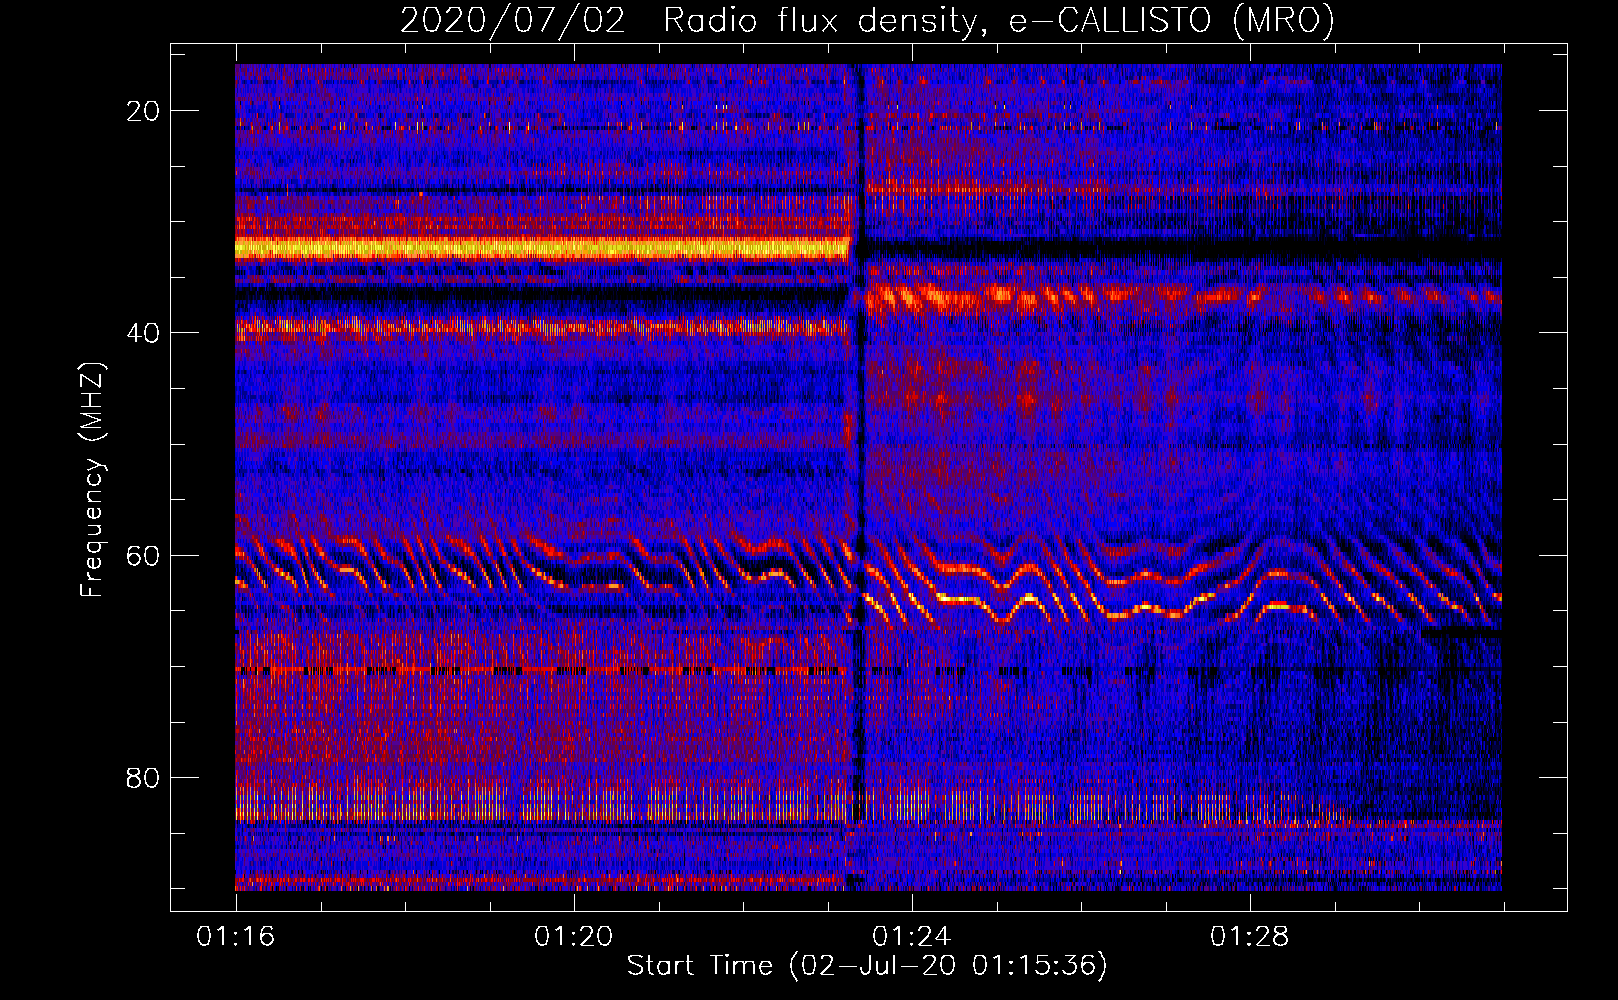Screen dimensions: 1618x1000
Task: Click the '40' frequency tick label
Action: tap(143, 333)
